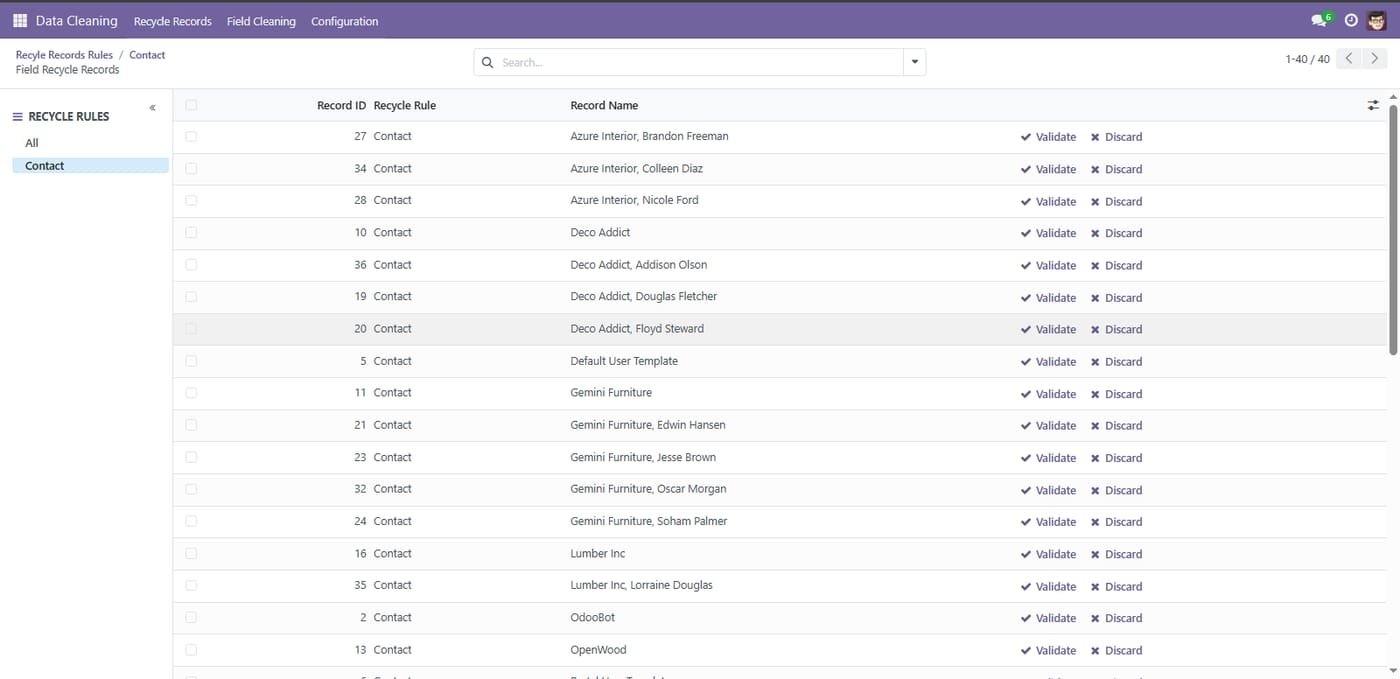Open the user avatar menu
This screenshot has width=1400, height=679.
[1377, 20]
